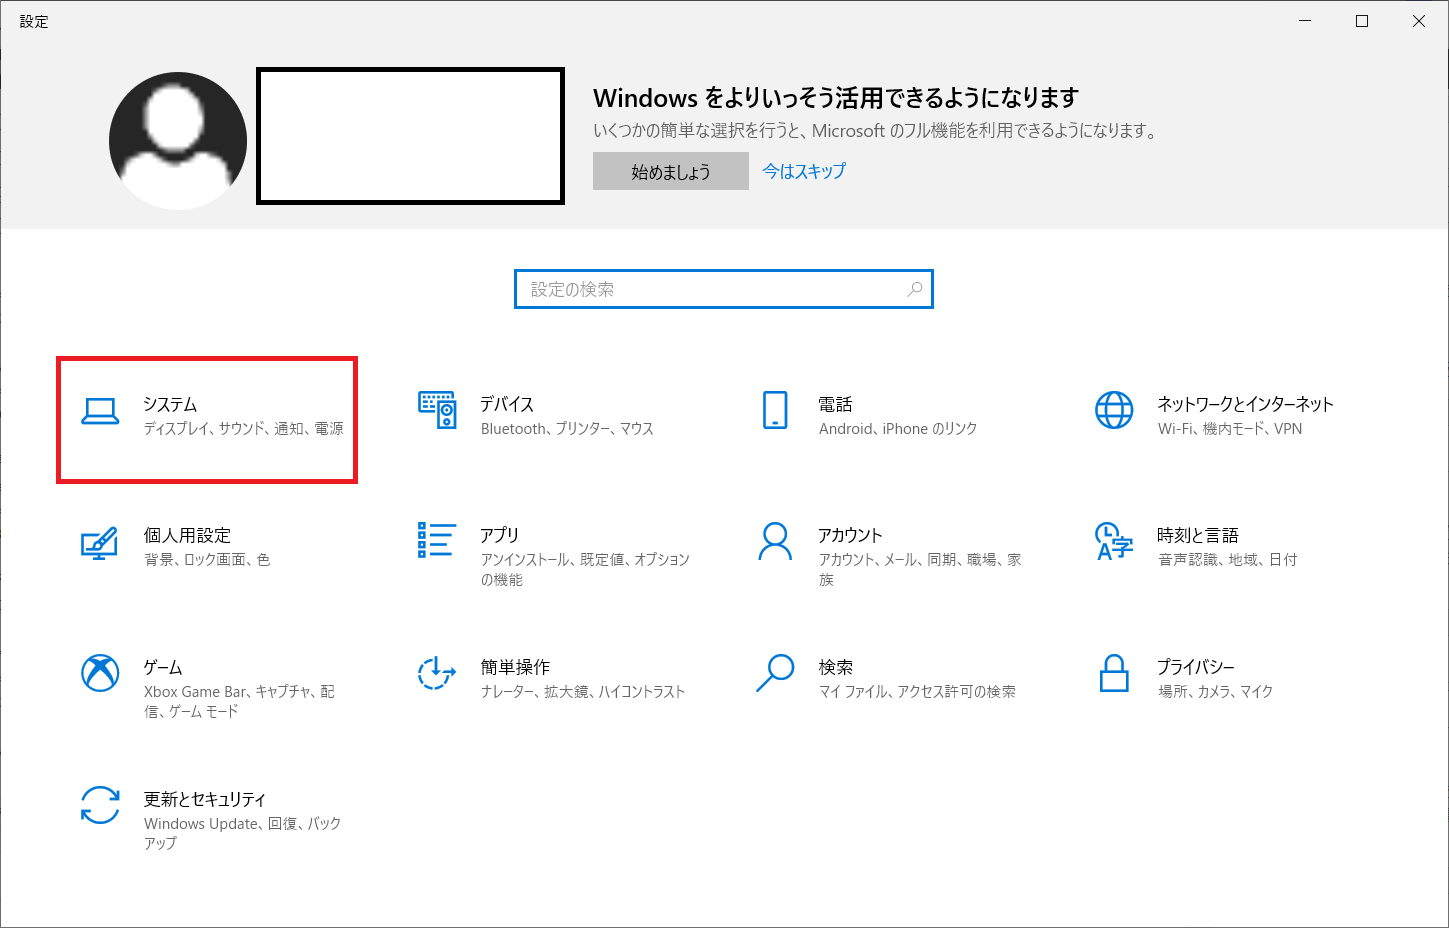Click the user avatar picture
Image resolution: width=1449 pixels, height=928 pixels.
click(x=178, y=141)
